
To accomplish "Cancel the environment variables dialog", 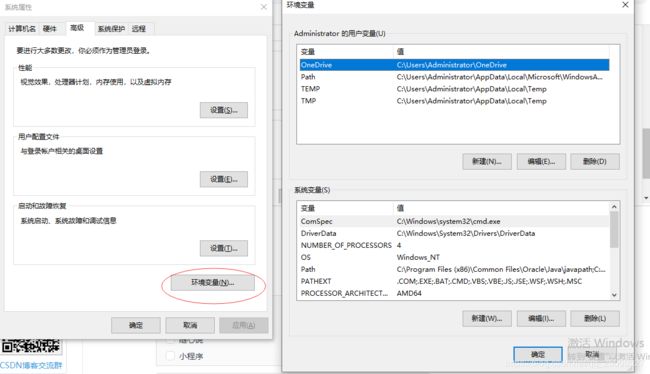I will tap(592, 355).
